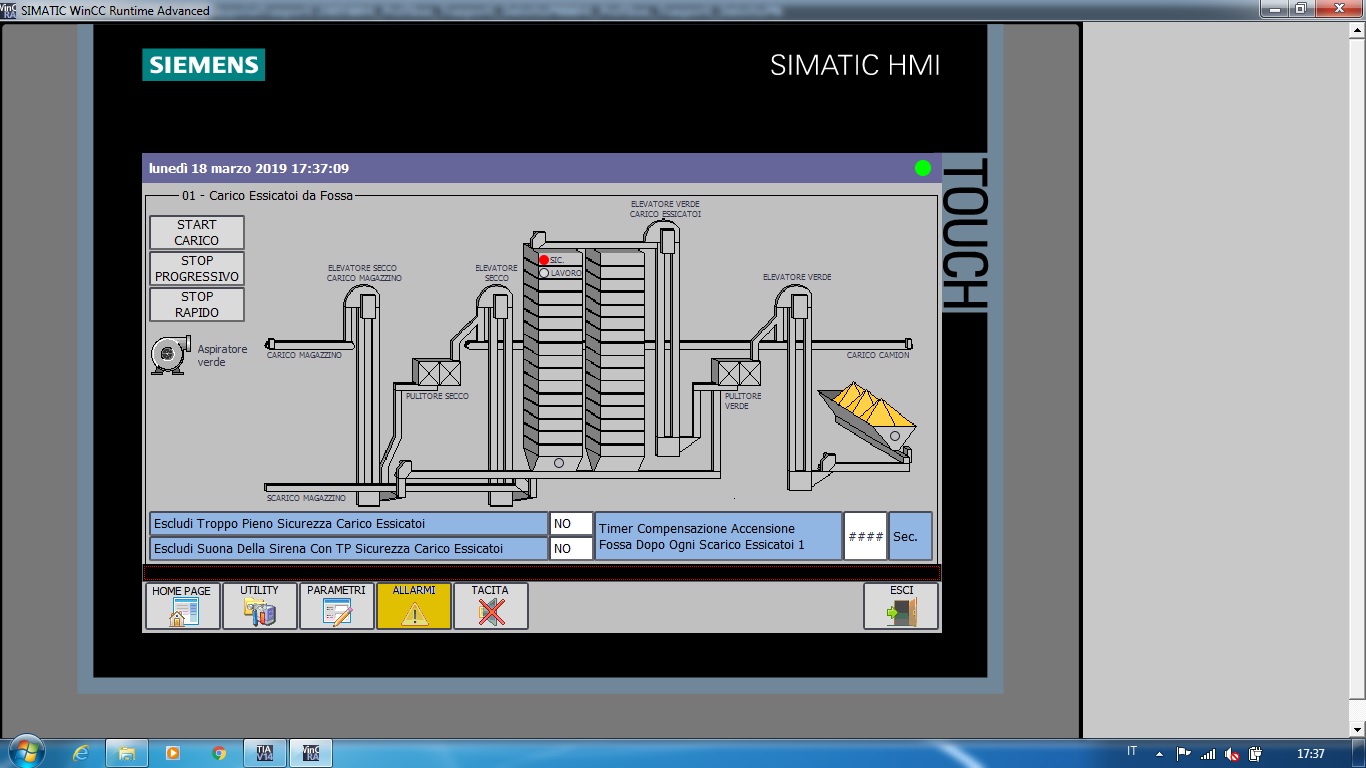Switch to WinCC RT Advanced taskbar item
The width and height of the screenshot is (1366, 768).
[310, 753]
